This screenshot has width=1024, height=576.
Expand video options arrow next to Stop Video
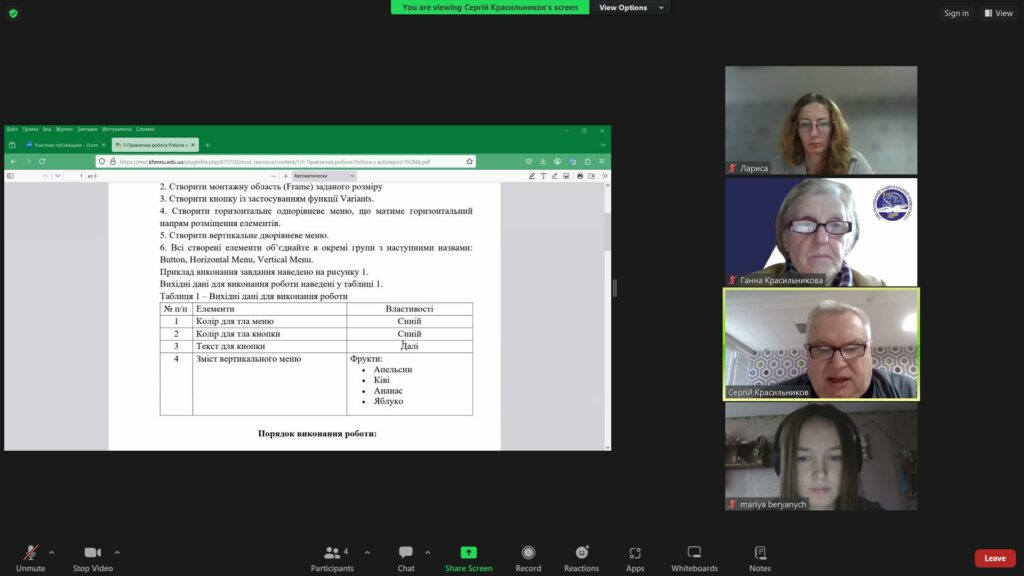(117, 552)
